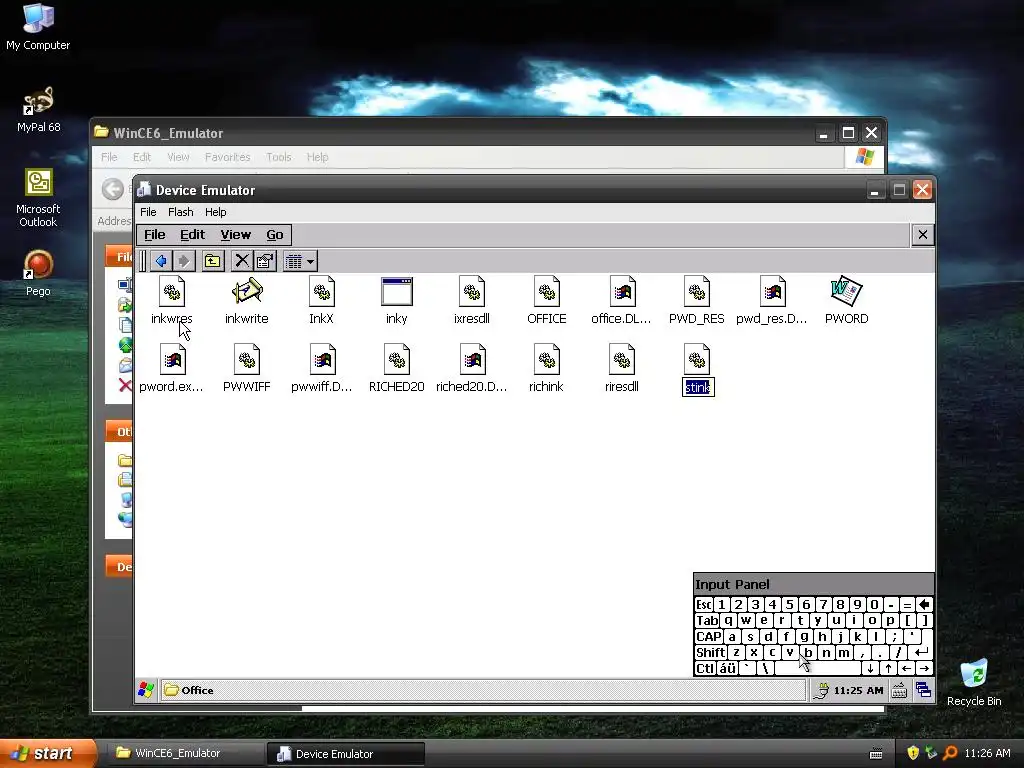
Task: Click the Delete X toolbar button
Action: pyautogui.click(x=242, y=261)
